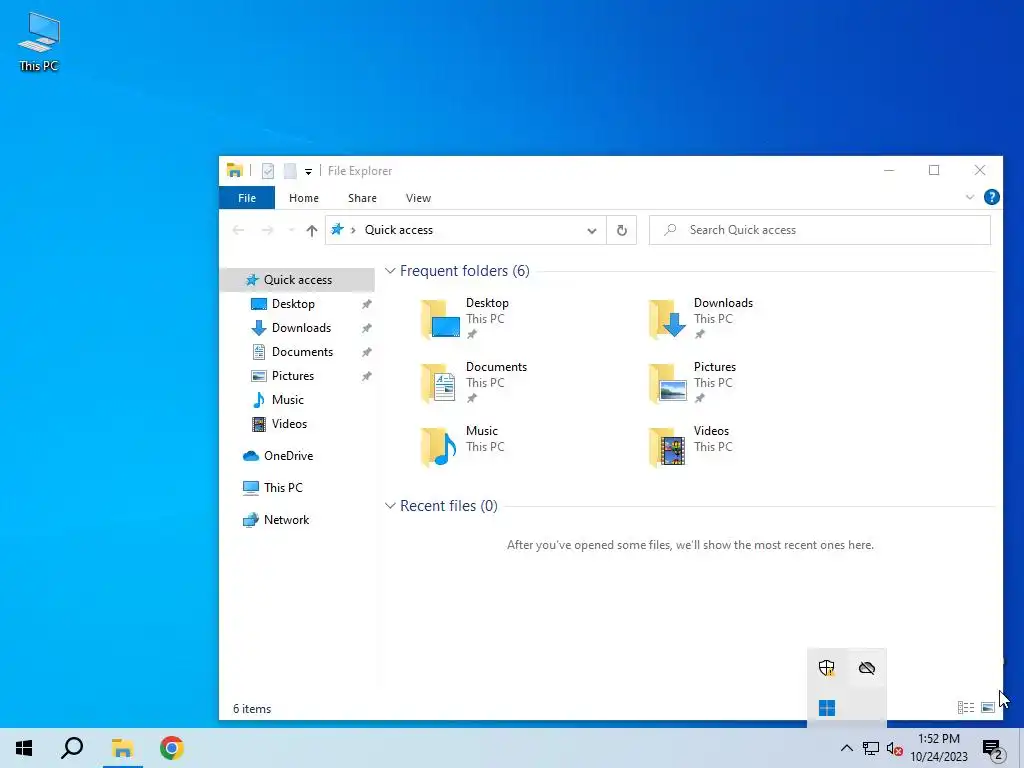Collapse the Recent files group

[x=390, y=505]
